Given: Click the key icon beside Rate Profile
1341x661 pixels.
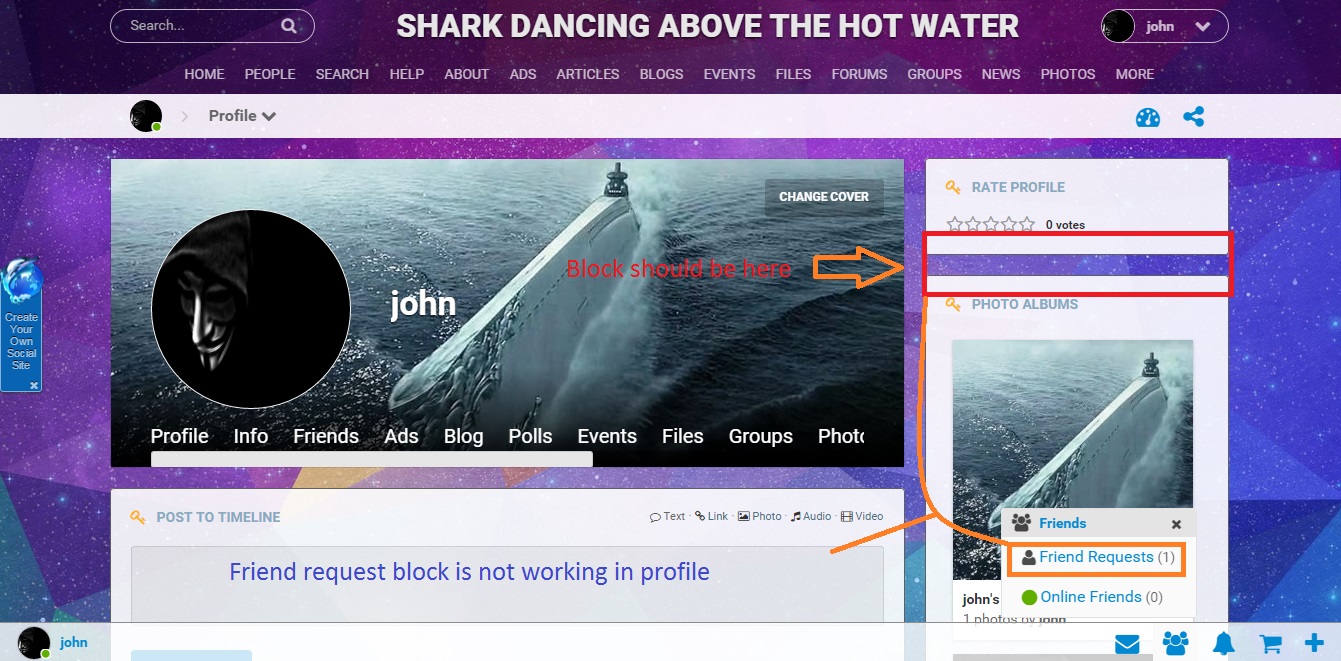Looking at the screenshot, I should [952, 187].
